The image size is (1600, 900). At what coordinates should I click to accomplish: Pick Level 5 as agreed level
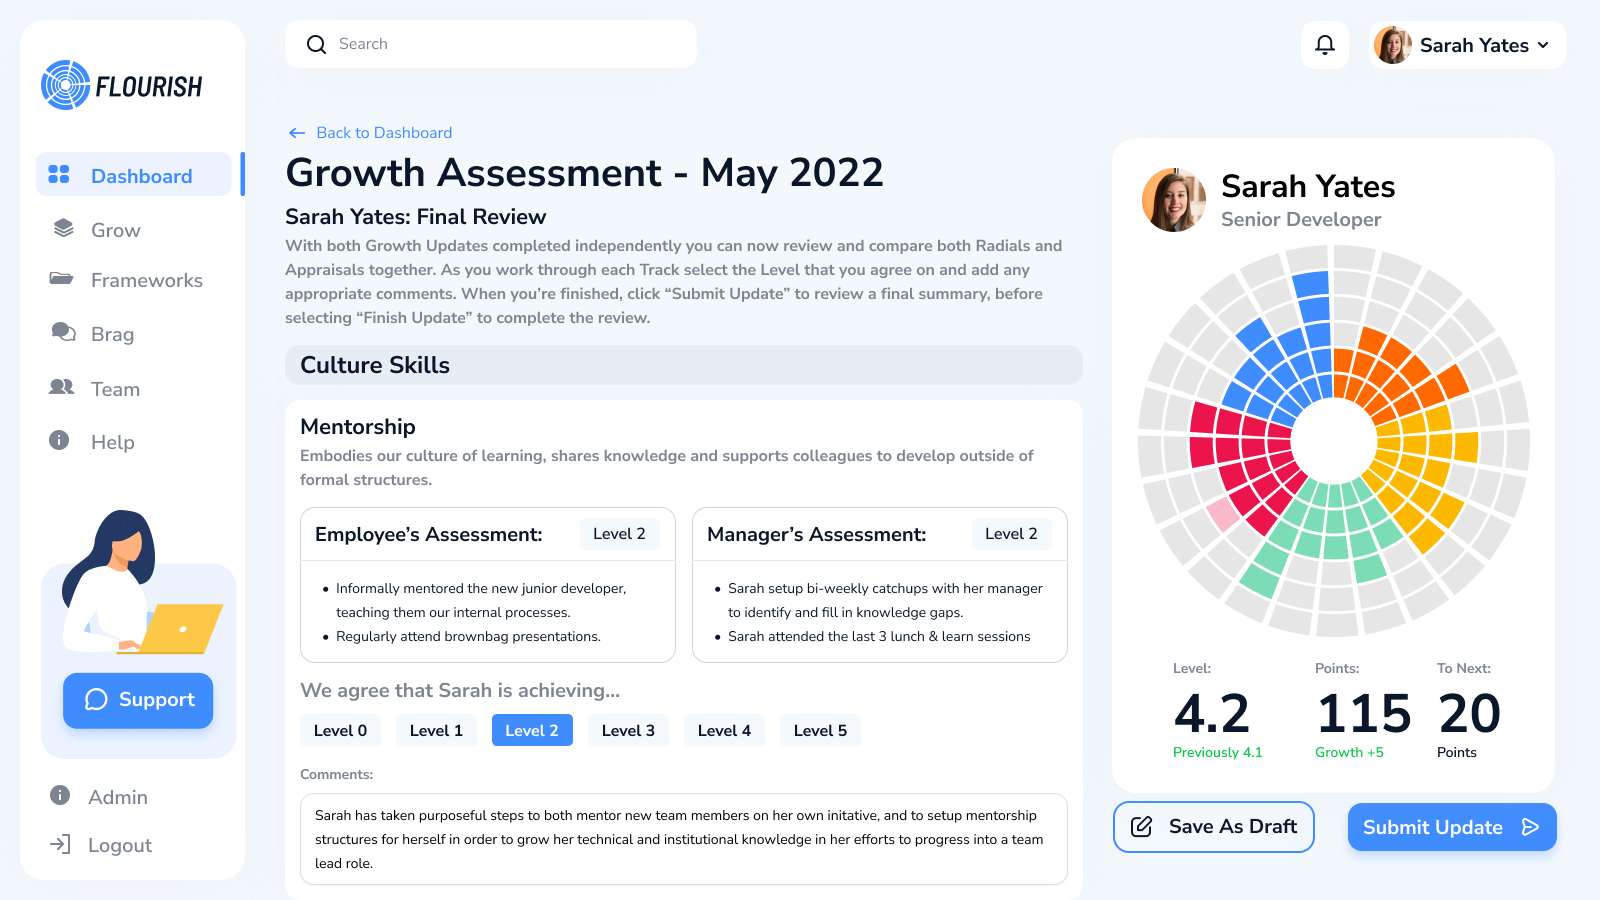tap(820, 730)
